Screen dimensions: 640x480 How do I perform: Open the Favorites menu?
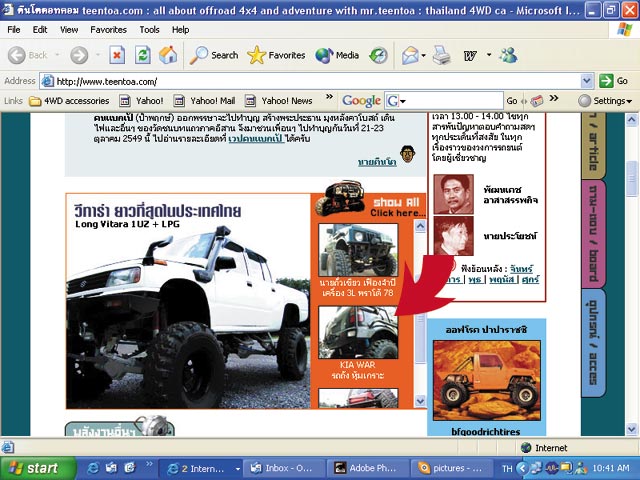point(108,30)
